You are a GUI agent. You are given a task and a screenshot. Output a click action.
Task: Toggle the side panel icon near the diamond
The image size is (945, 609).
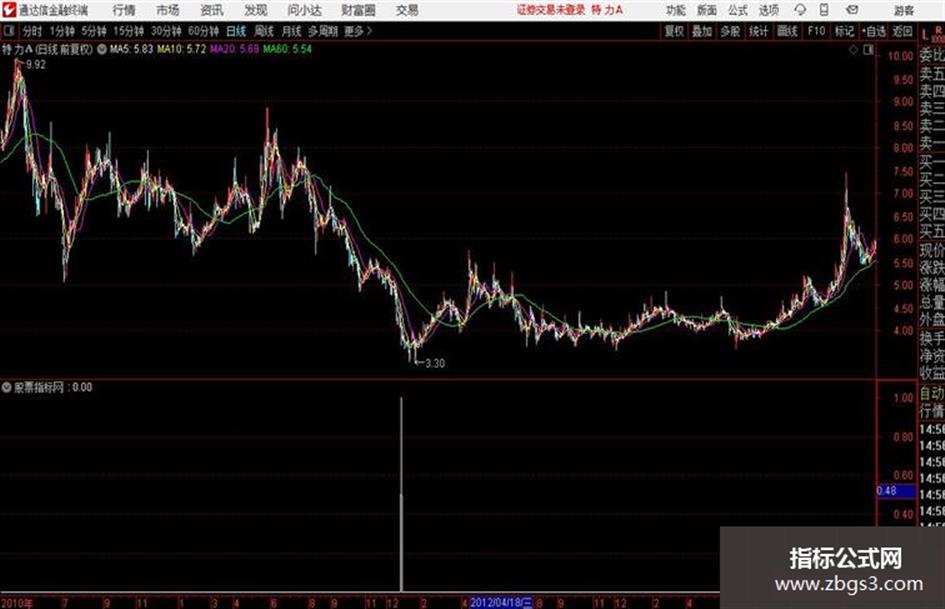click(868, 50)
